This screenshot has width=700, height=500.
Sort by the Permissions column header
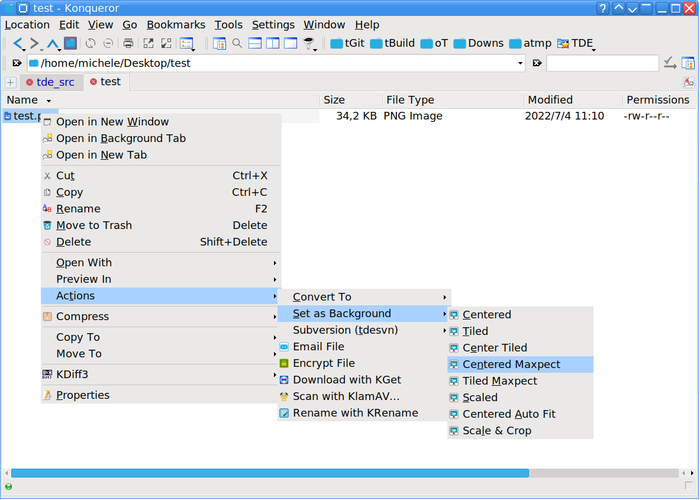(659, 100)
